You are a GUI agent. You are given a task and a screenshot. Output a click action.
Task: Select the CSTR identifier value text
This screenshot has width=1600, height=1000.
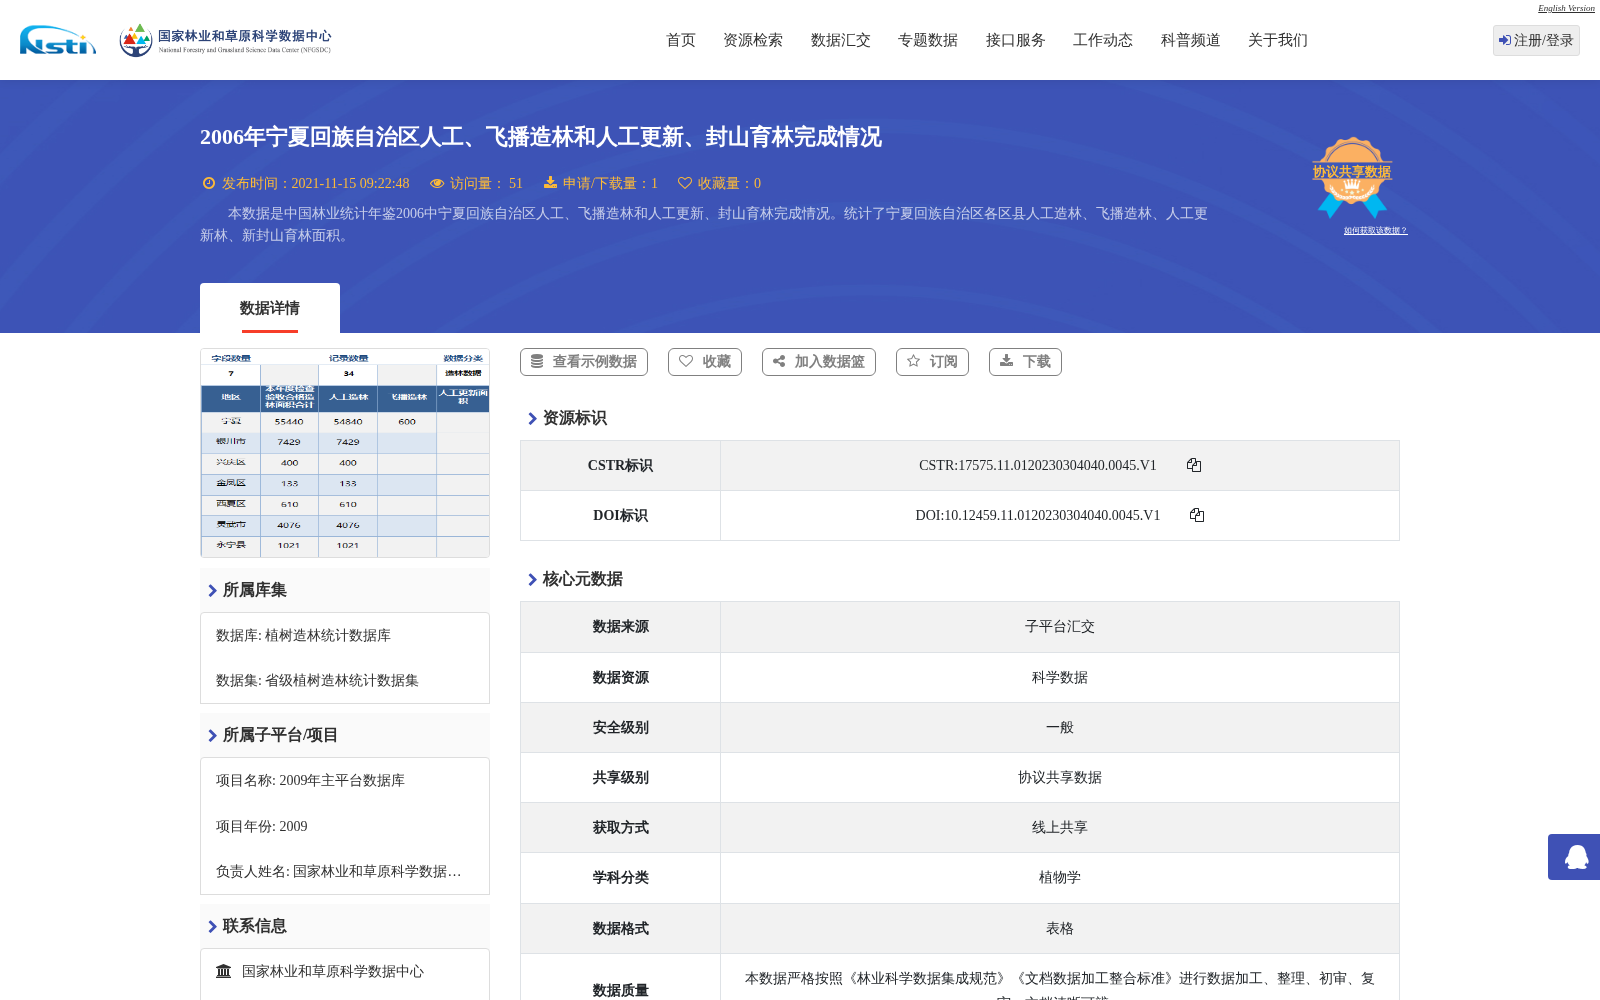pyautogui.click(x=1037, y=465)
